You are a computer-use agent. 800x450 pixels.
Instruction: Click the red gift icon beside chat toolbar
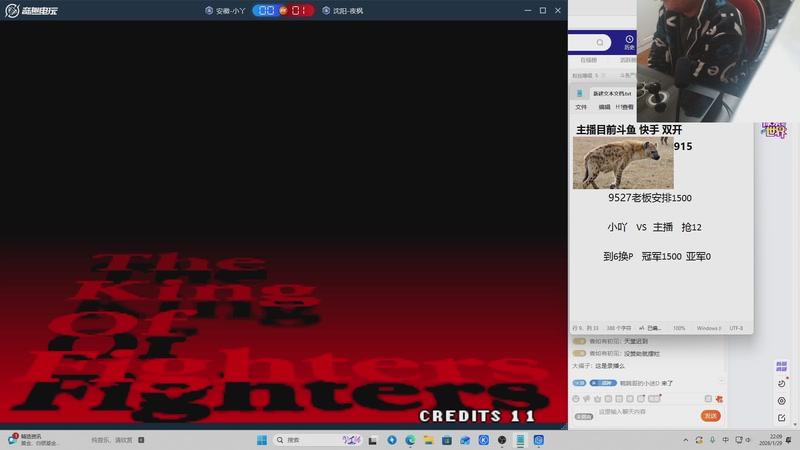pos(719,398)
